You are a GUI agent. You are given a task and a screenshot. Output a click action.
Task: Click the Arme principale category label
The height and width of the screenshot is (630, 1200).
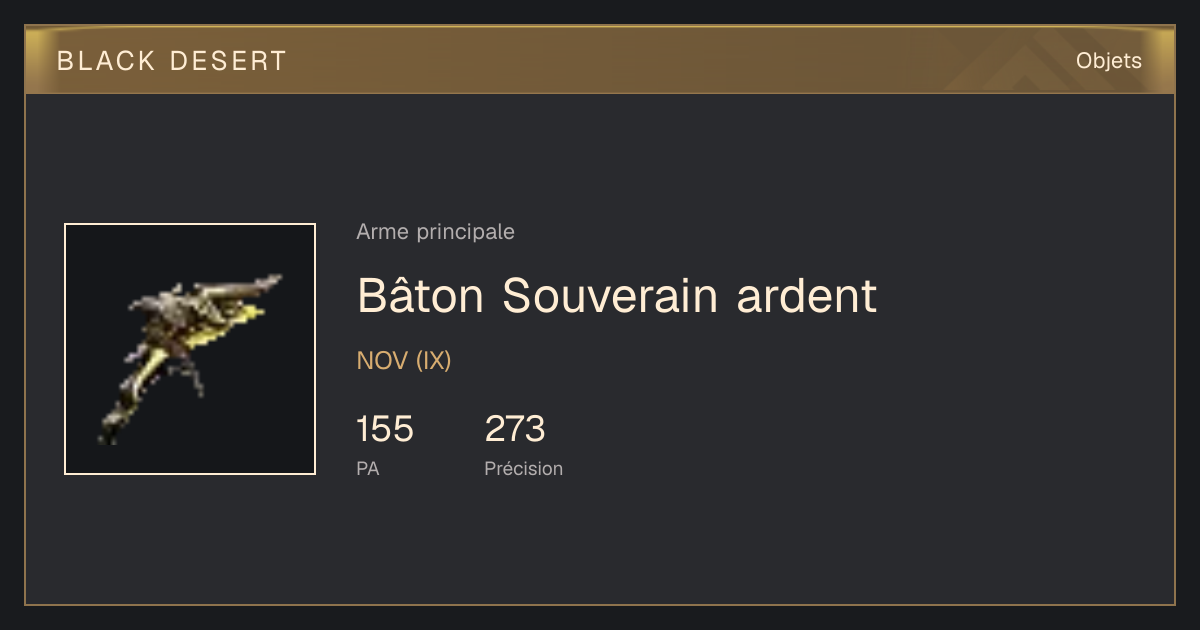point(436,232)
